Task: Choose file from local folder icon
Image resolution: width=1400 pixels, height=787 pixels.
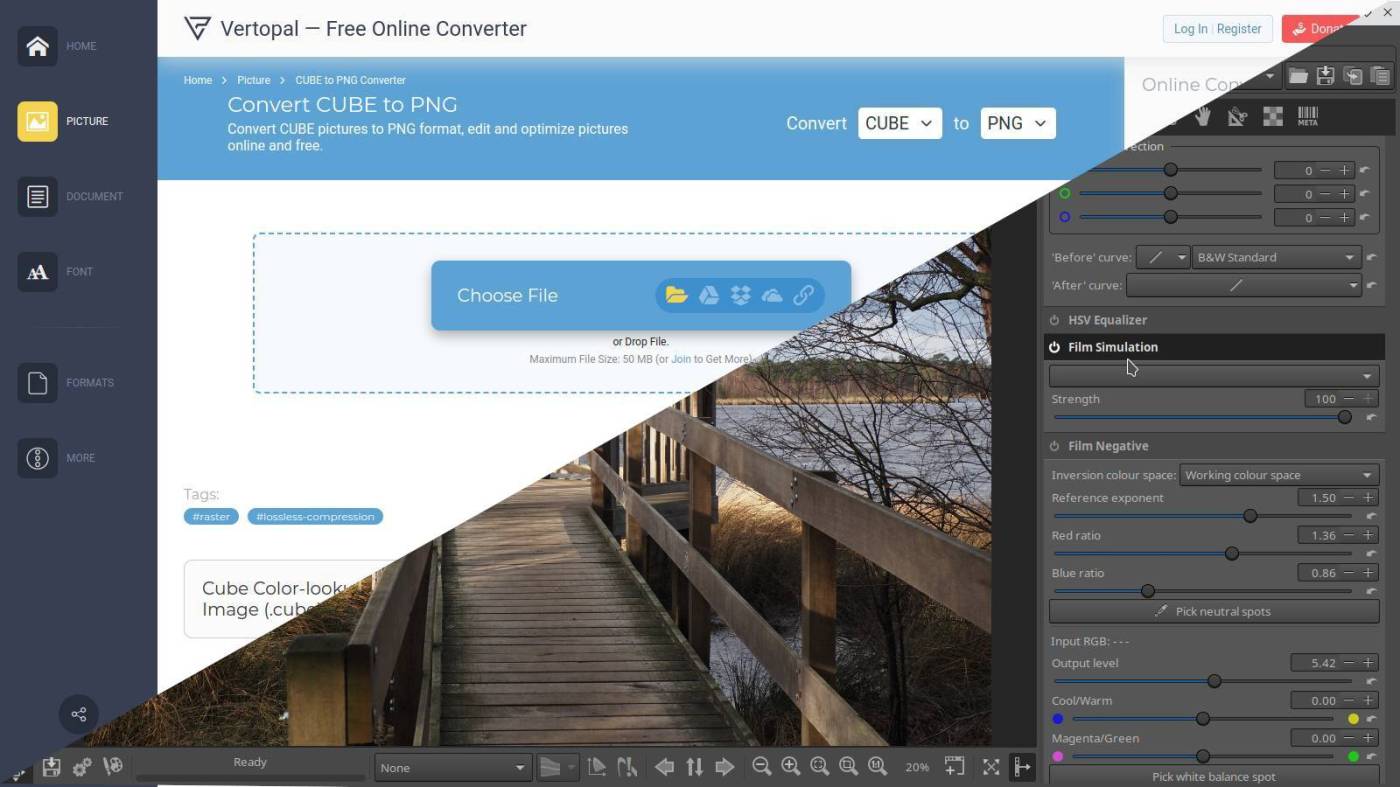Action: [677, 295]
